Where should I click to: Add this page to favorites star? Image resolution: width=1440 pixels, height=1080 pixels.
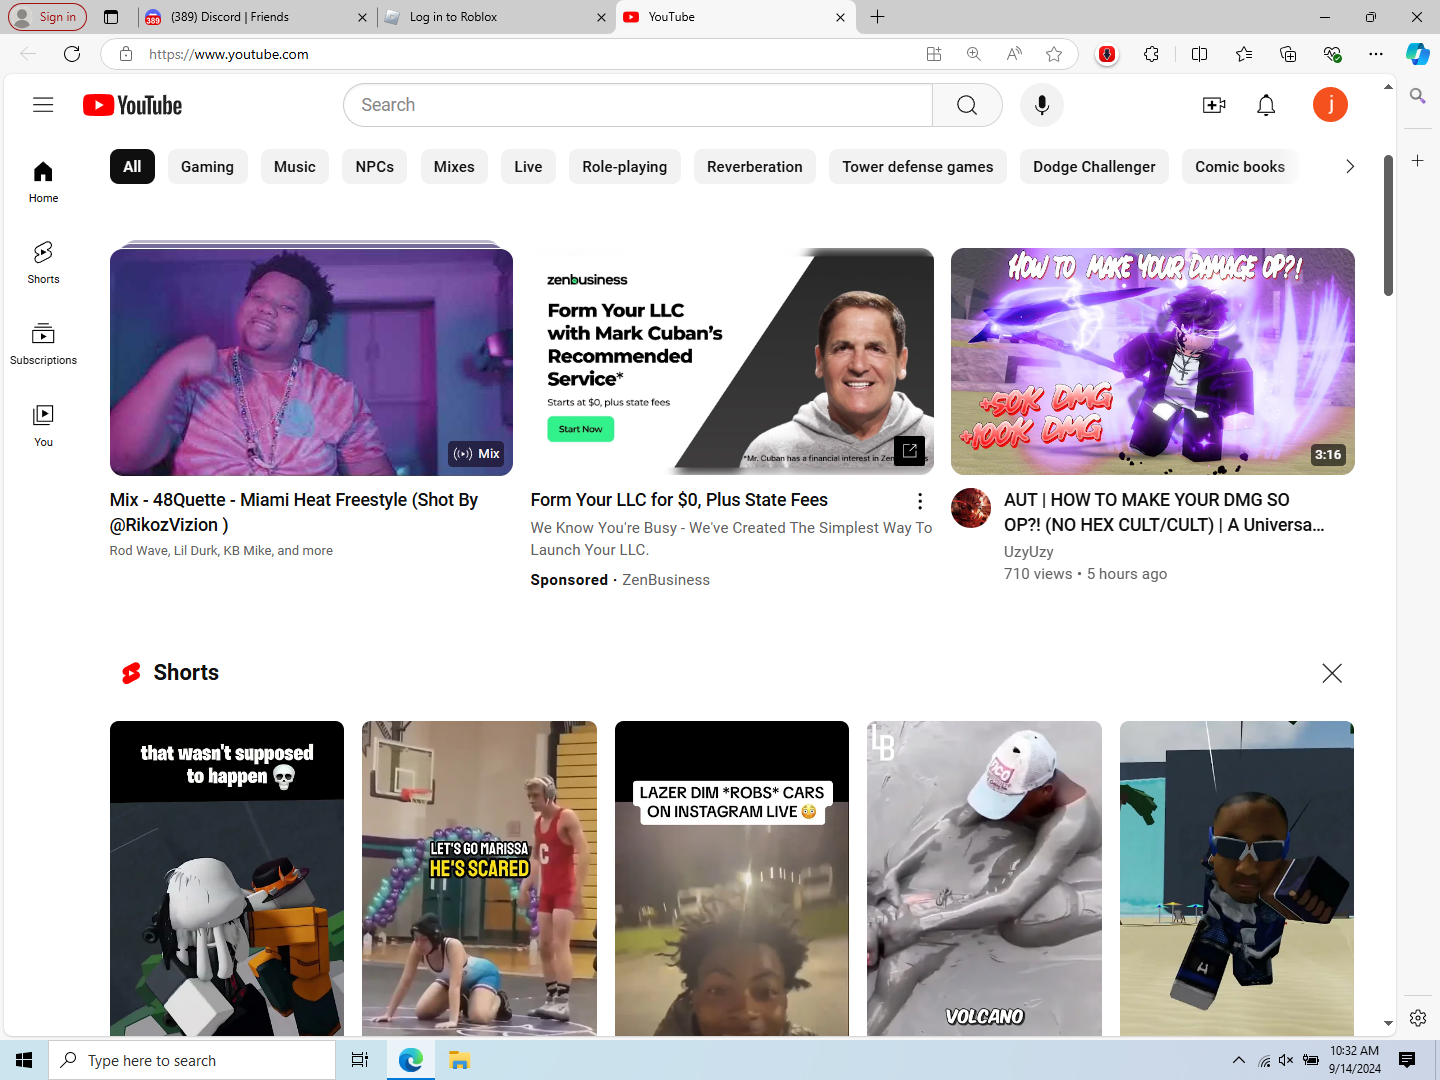1054,54
